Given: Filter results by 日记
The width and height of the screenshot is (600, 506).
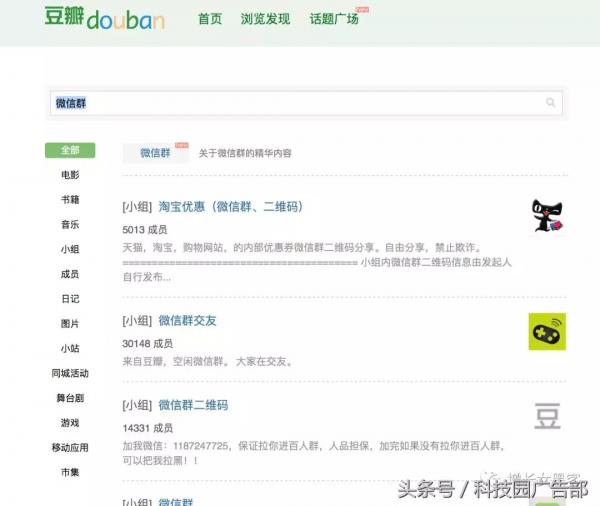Looking at the screenshot, I should pos(70,299).
